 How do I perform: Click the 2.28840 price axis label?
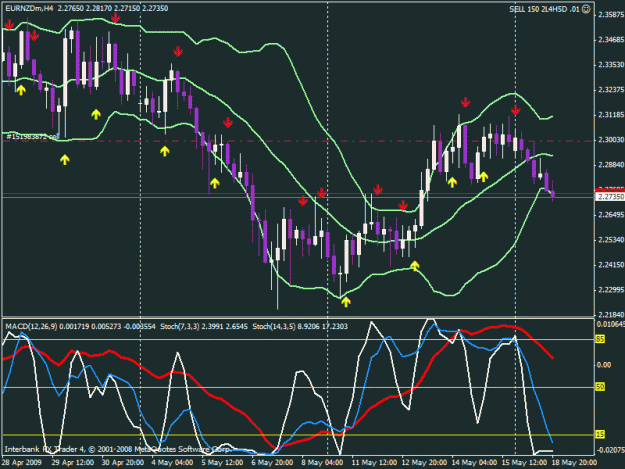pyautogui.click(x=611, y=165)
